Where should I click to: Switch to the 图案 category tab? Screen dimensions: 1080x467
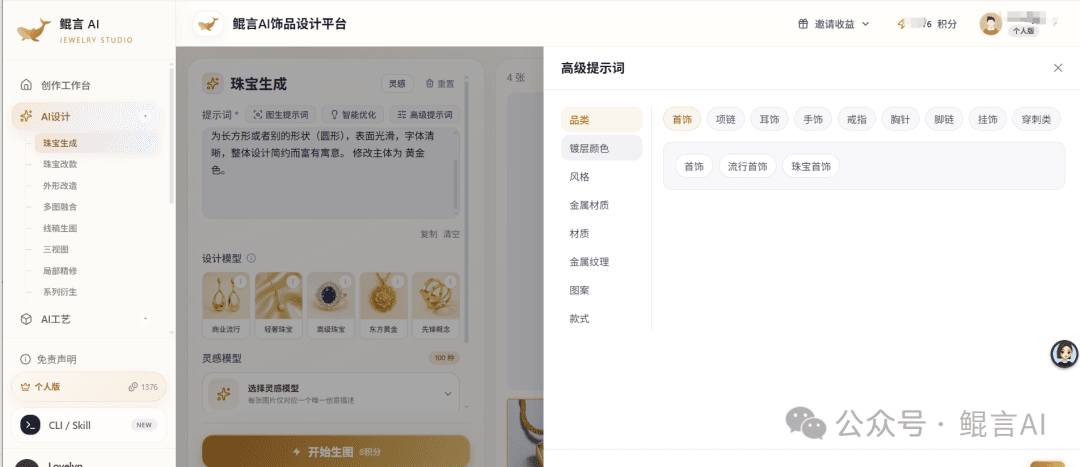click(601, 290)
